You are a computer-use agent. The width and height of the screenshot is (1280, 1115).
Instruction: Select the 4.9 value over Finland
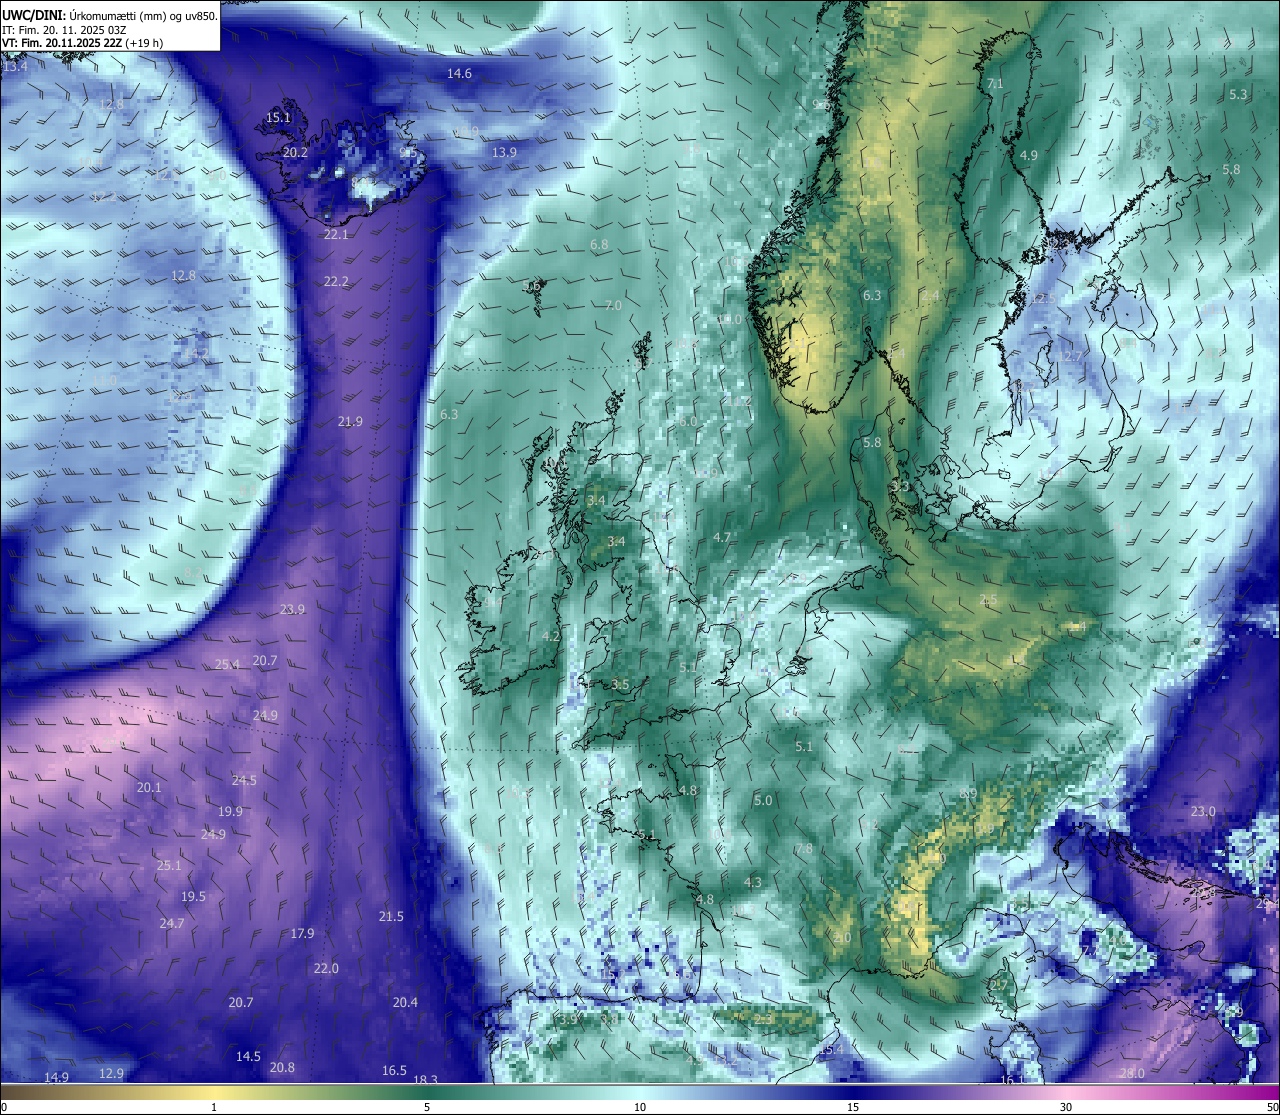point(1029,156)
